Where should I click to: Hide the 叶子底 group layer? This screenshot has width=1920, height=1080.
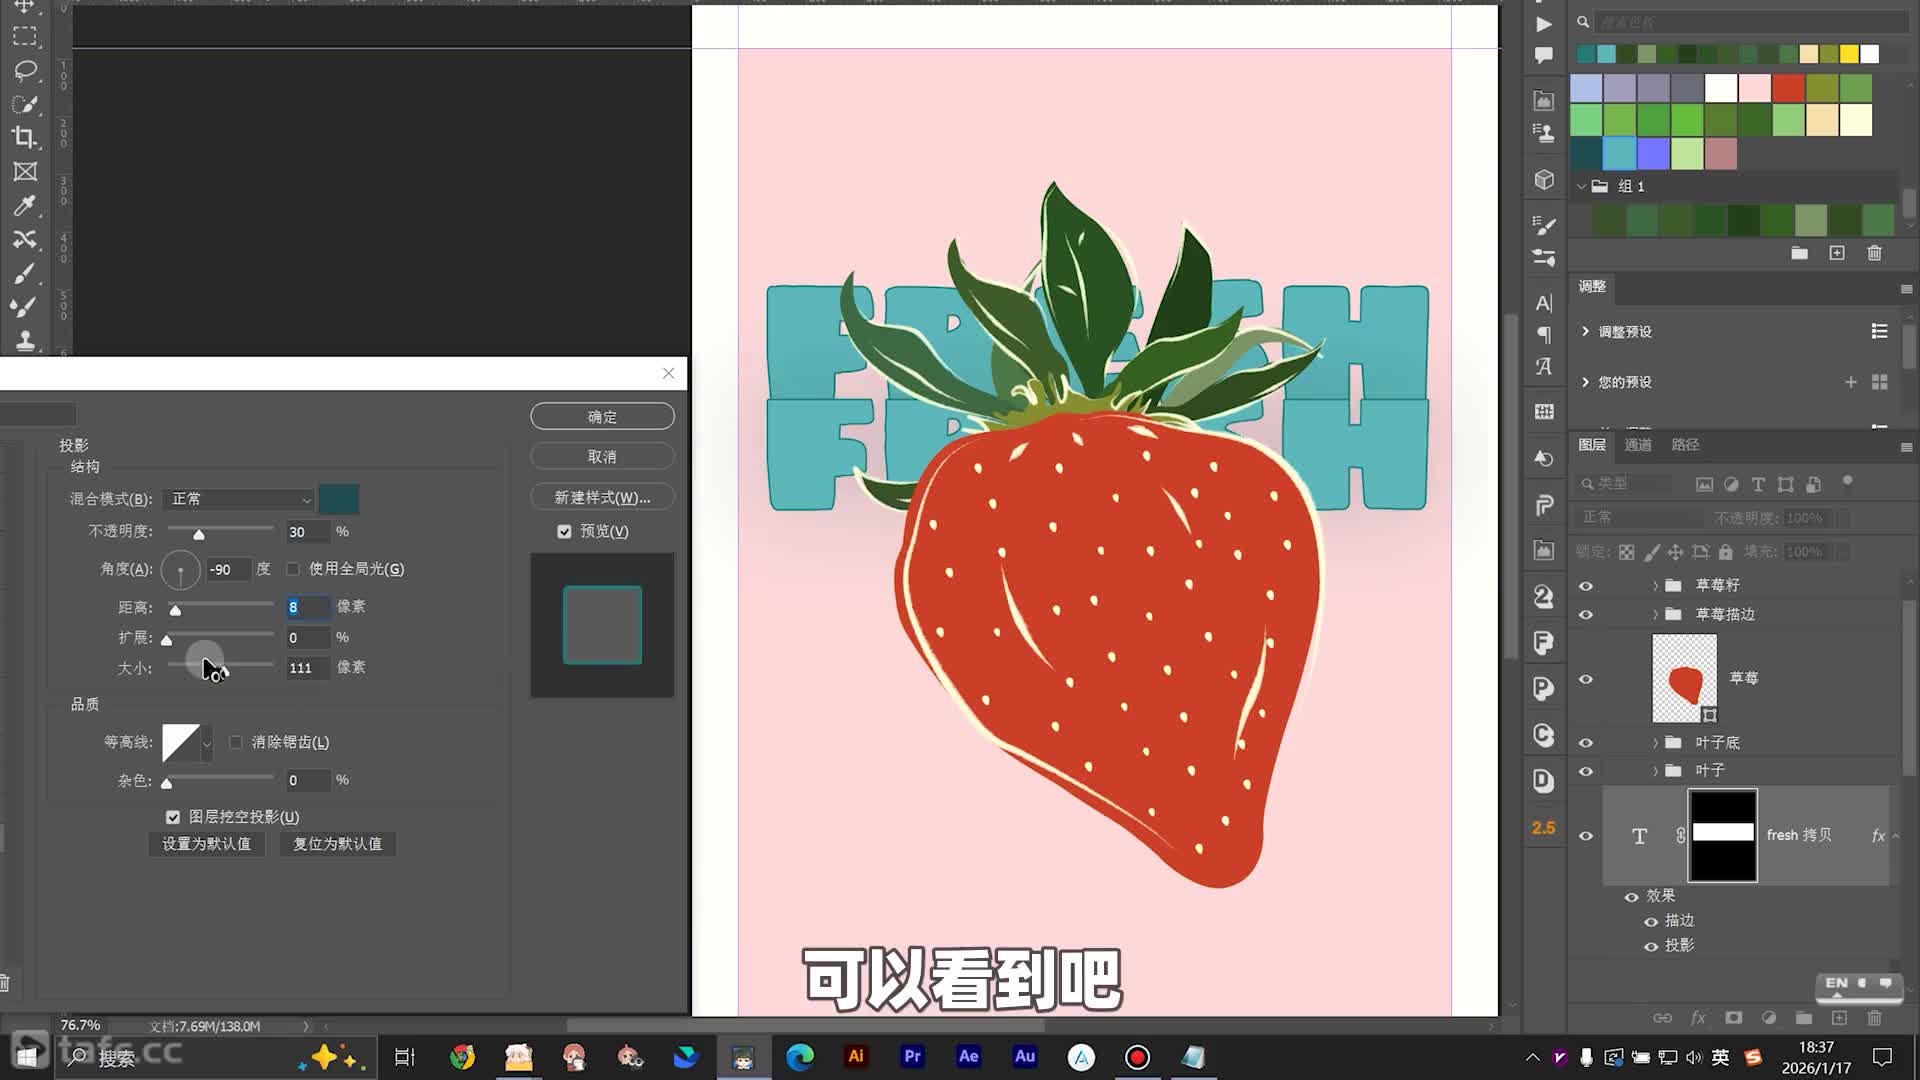click(x=1586, y=743)
